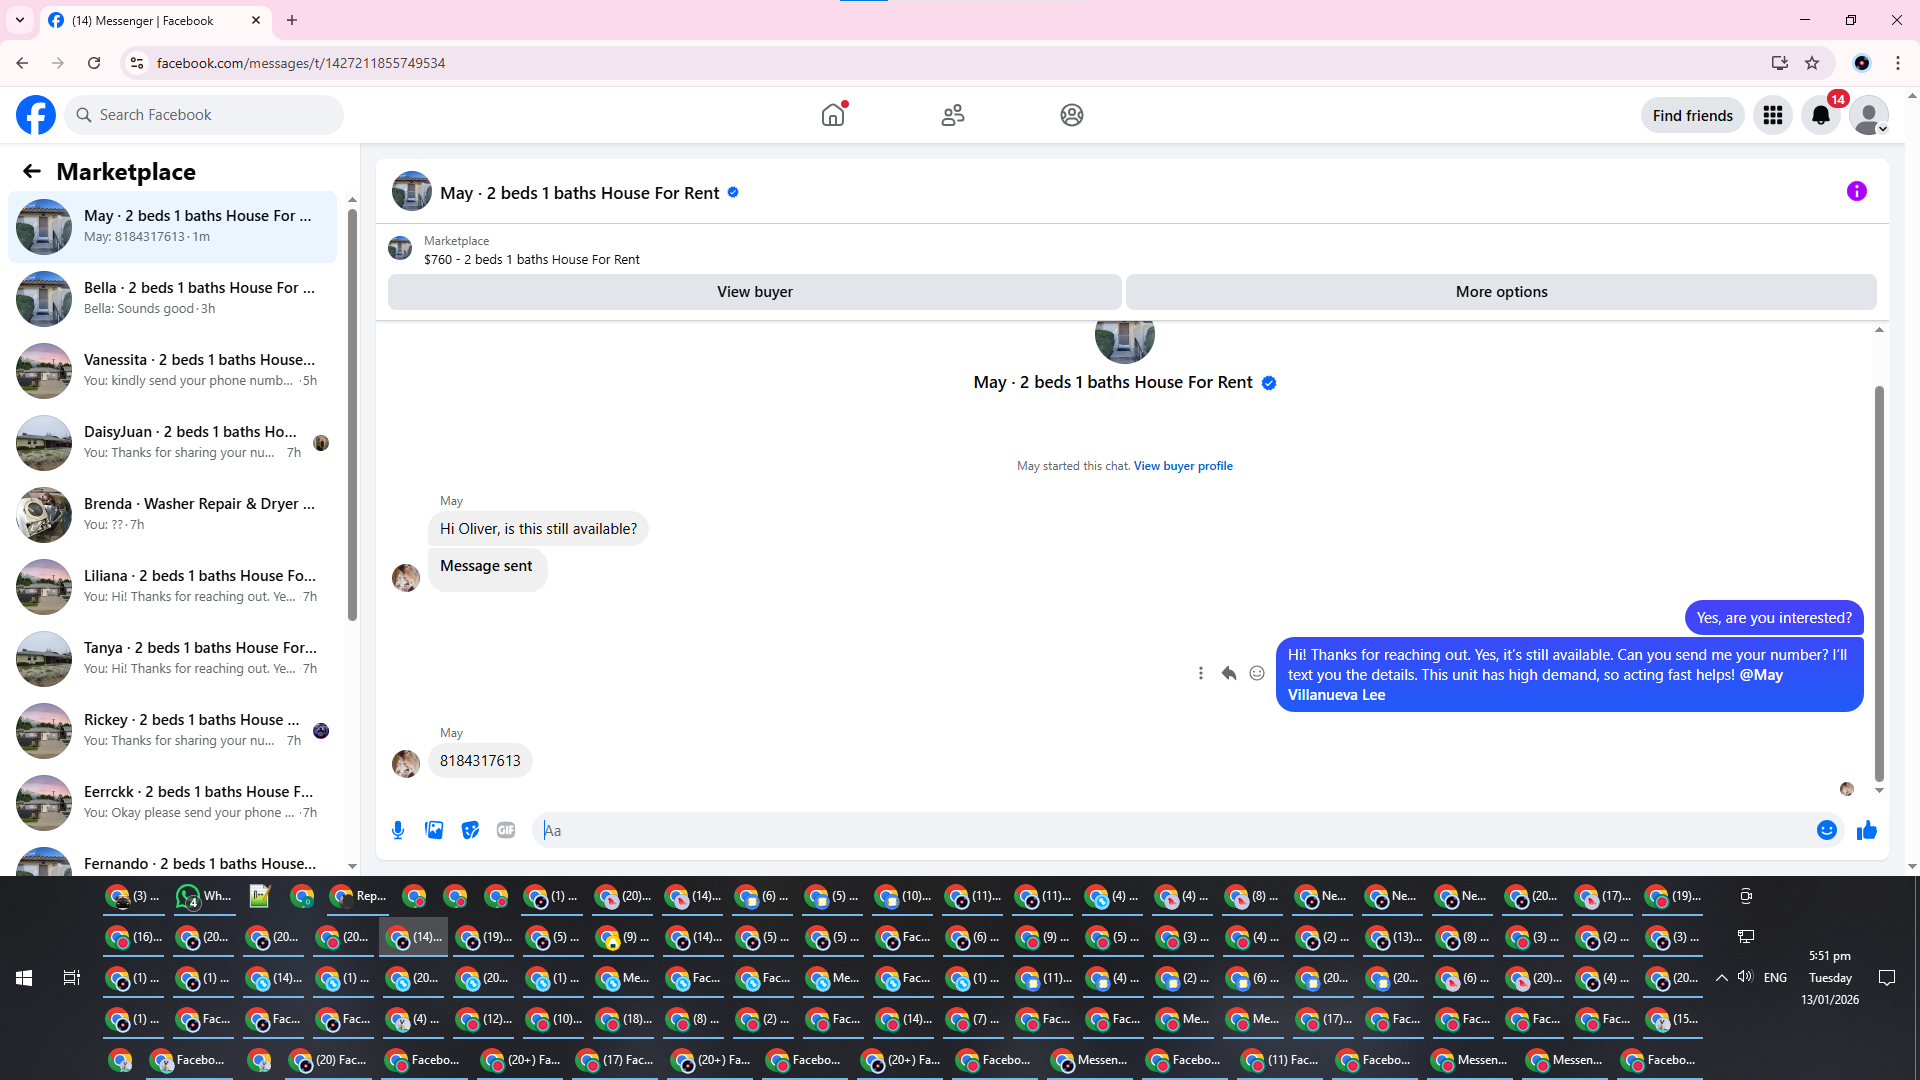This screenshot has width=1920, height=1080.
Task: Open the GIF picker
Action: (x=506, y=830)
